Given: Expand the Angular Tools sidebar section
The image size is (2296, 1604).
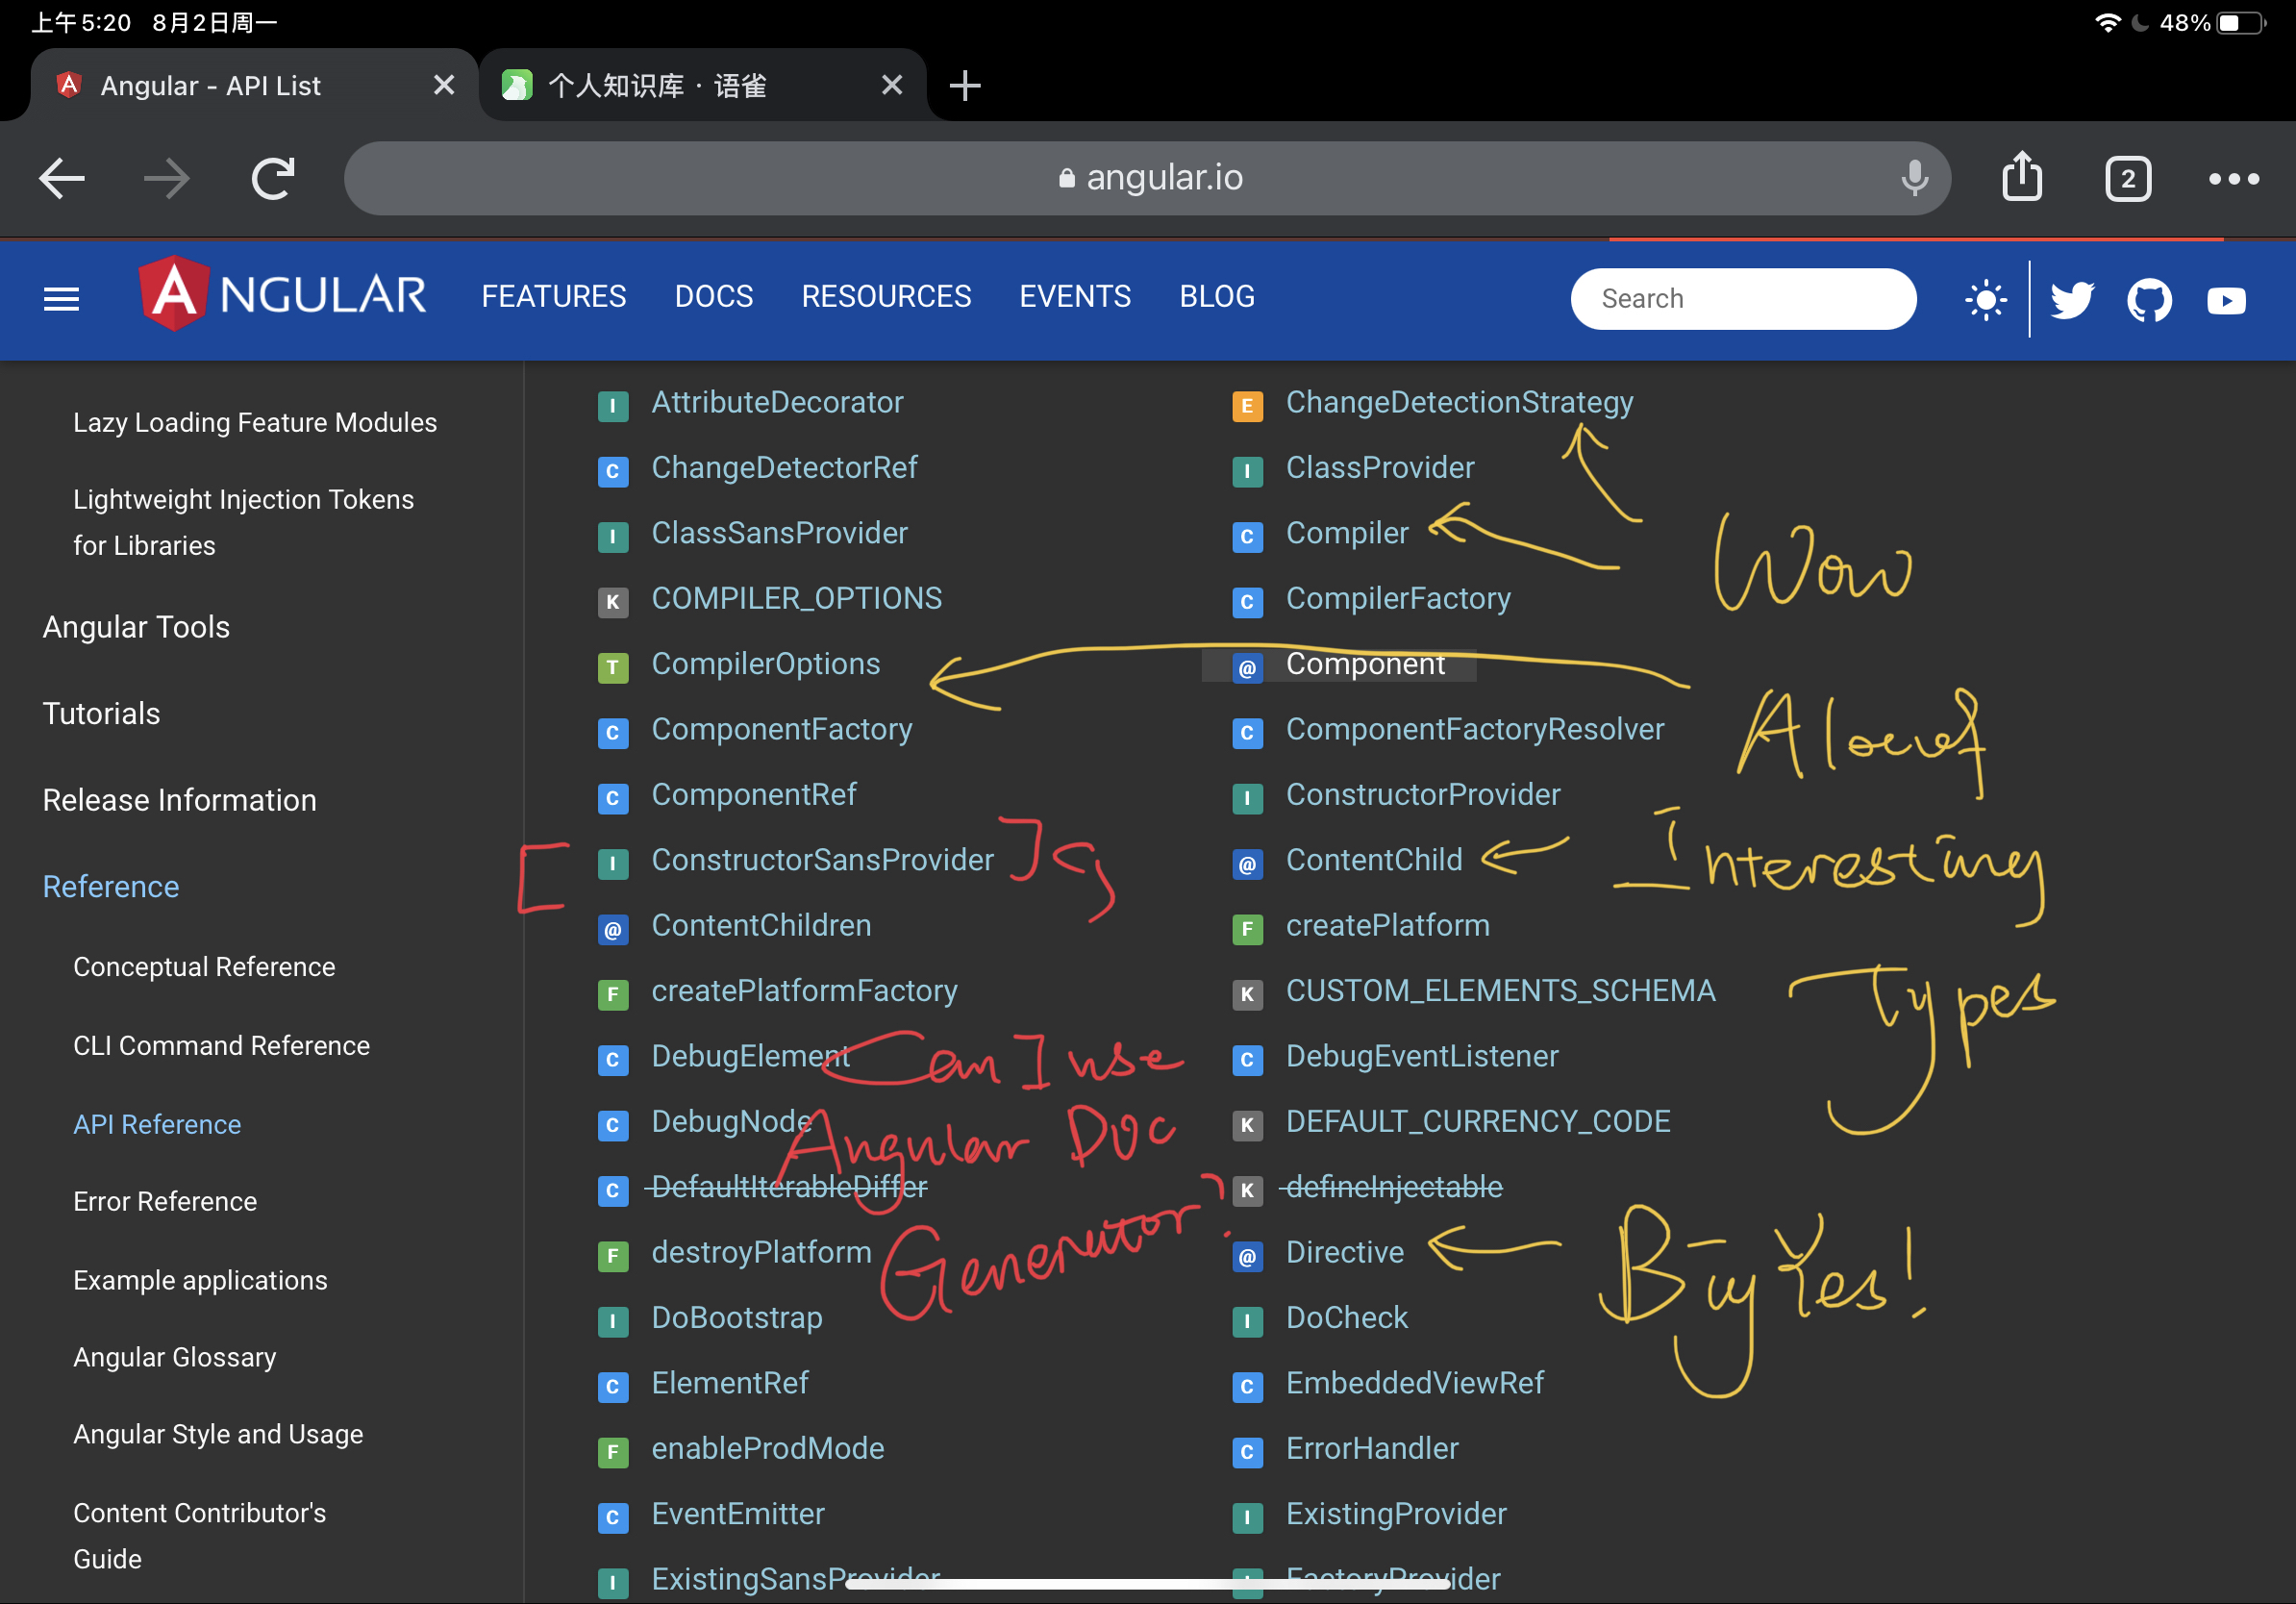Looking at the screenshot, I should 136,627.
